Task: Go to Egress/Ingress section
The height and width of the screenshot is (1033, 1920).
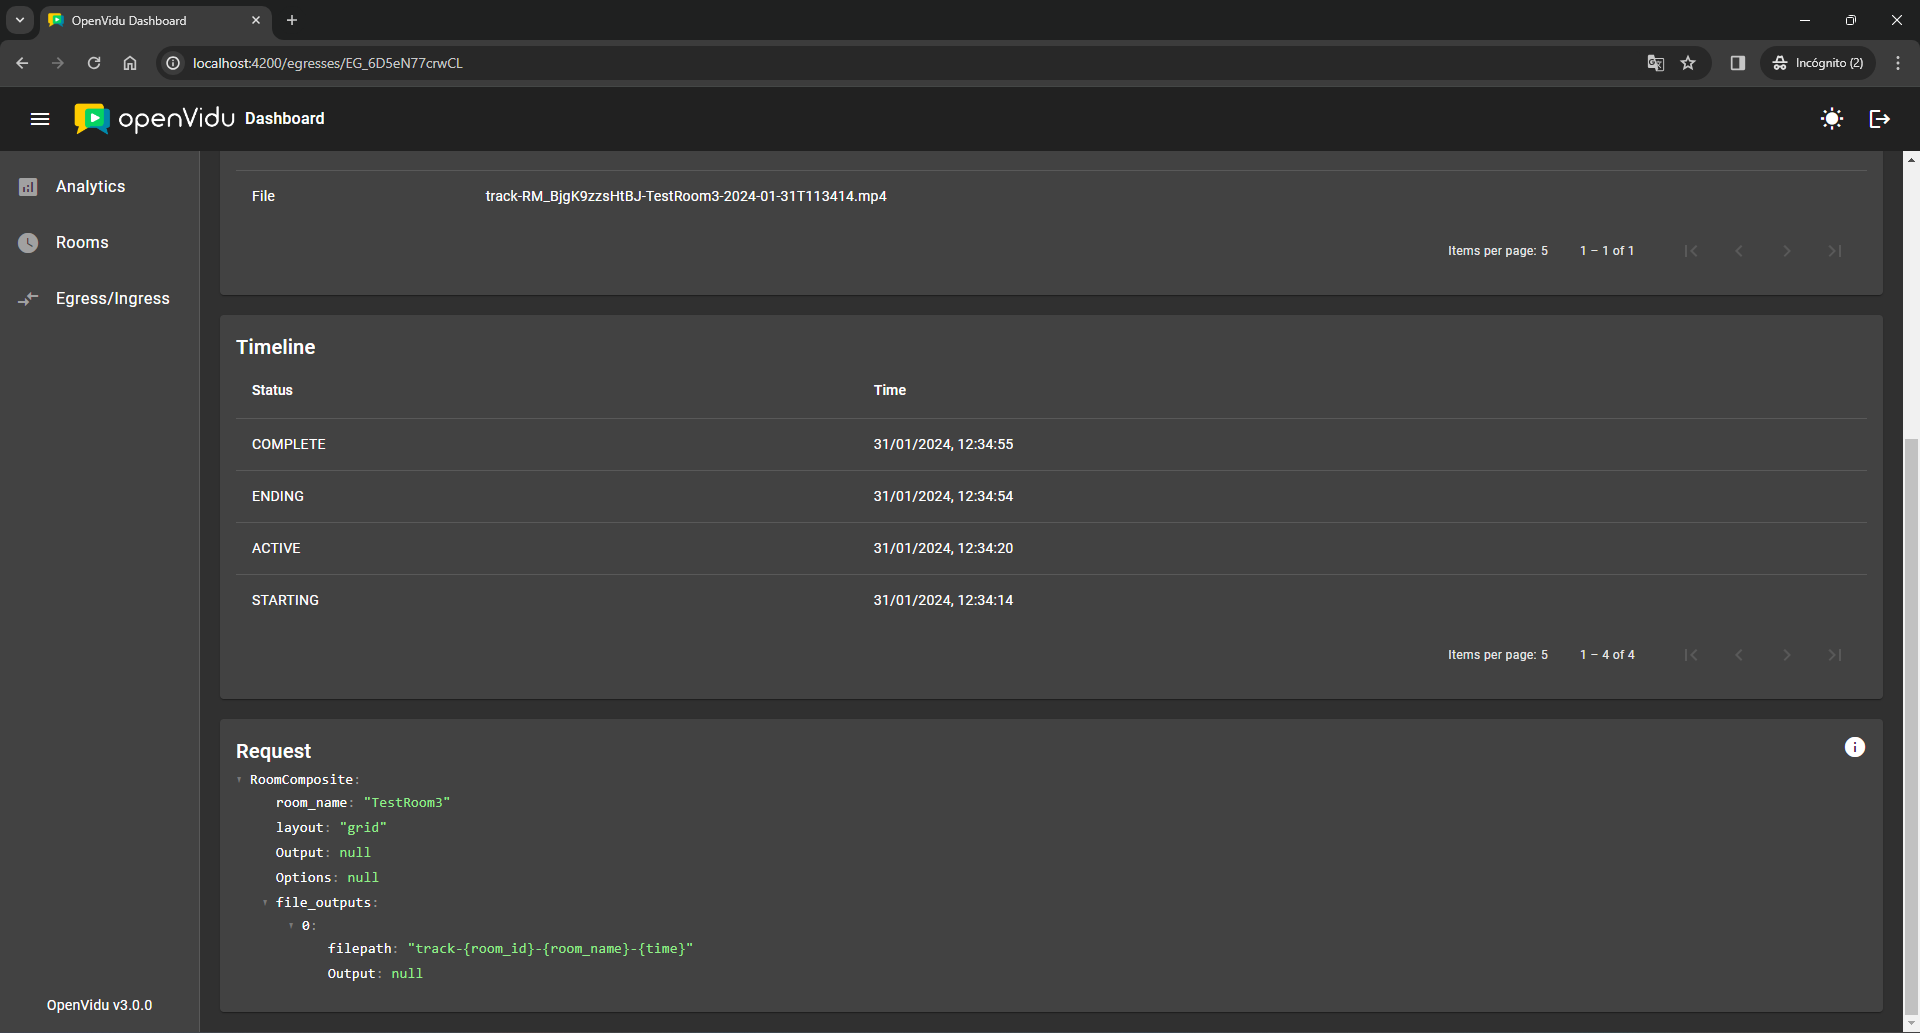Action: tap(112, 299)
